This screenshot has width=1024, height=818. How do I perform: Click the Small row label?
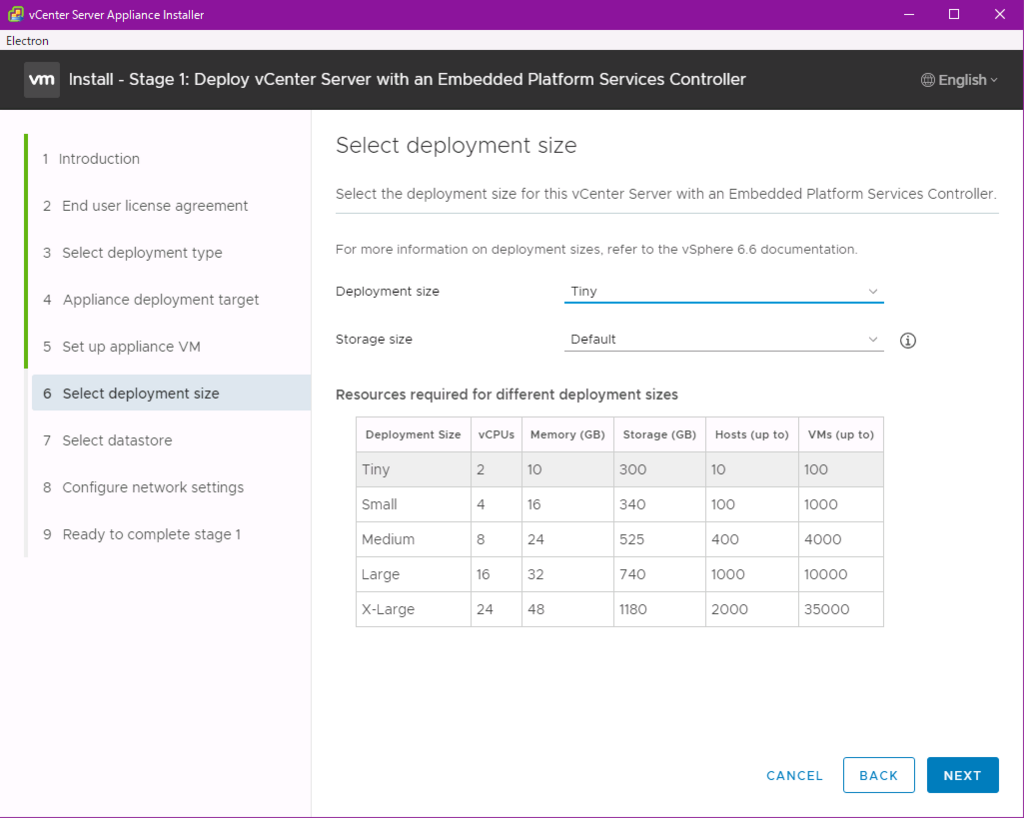[379, 505]
